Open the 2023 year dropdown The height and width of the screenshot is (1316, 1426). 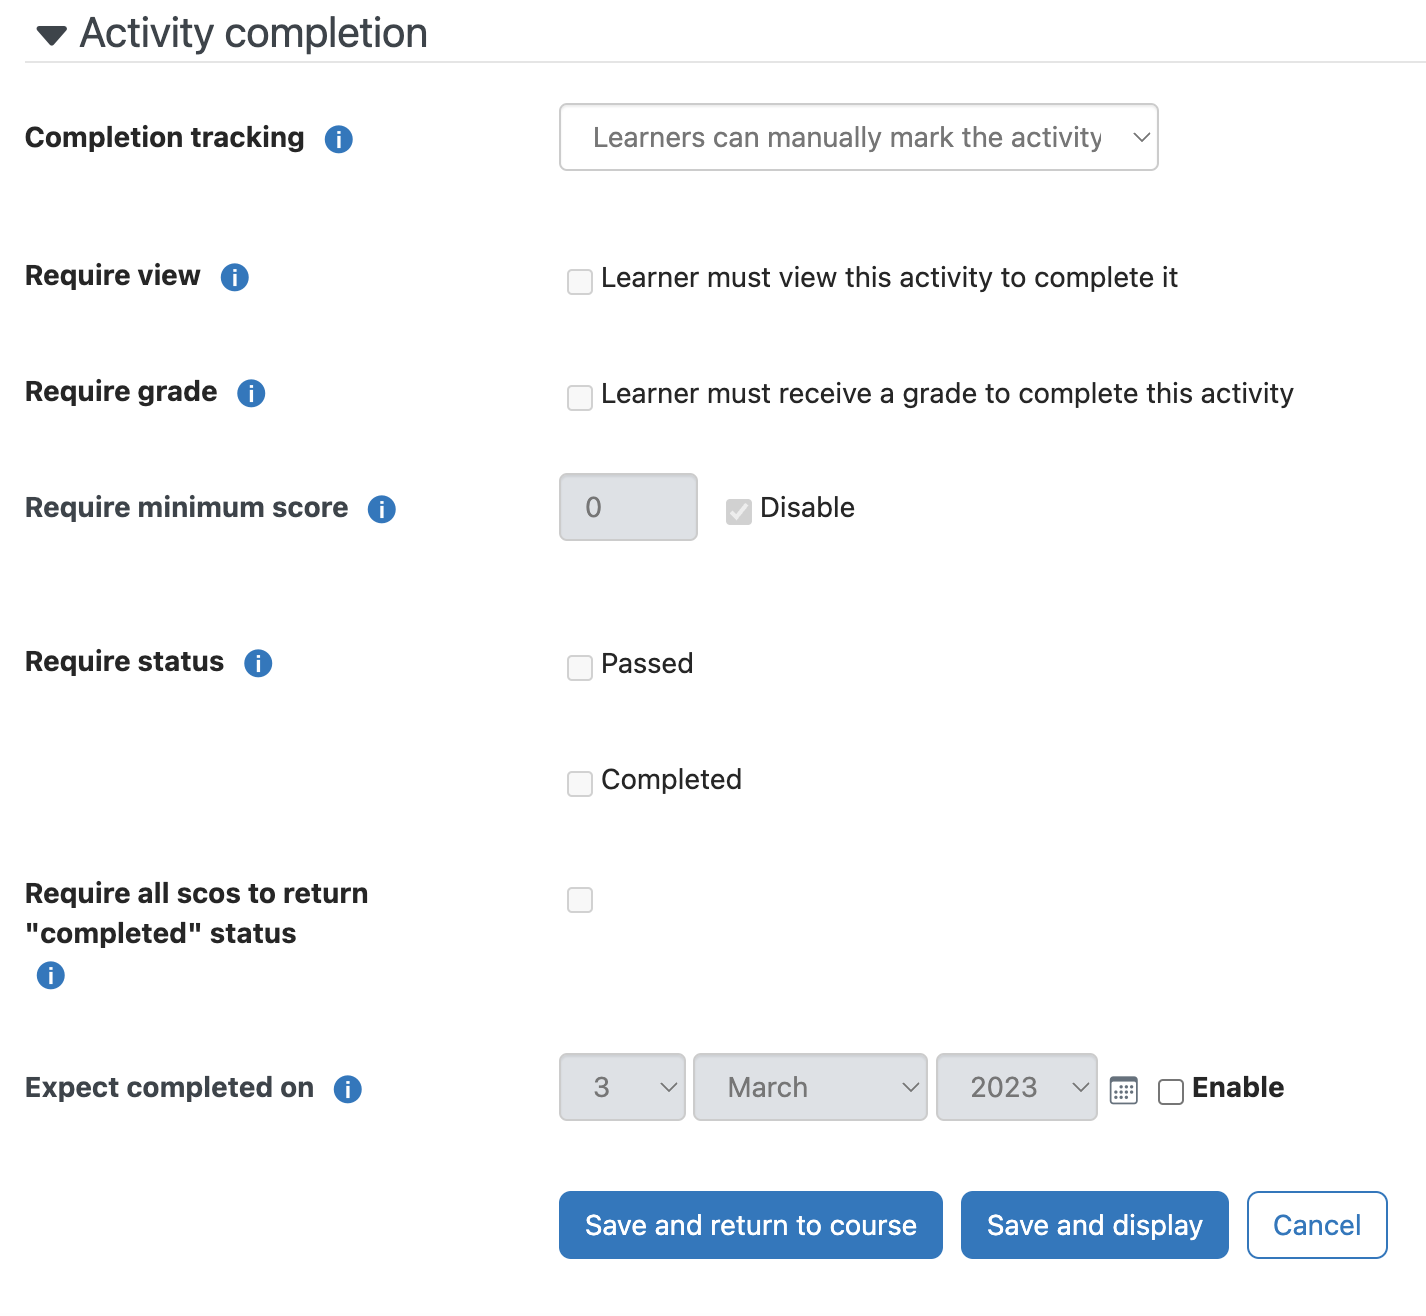click(x=1017, y=1087)
